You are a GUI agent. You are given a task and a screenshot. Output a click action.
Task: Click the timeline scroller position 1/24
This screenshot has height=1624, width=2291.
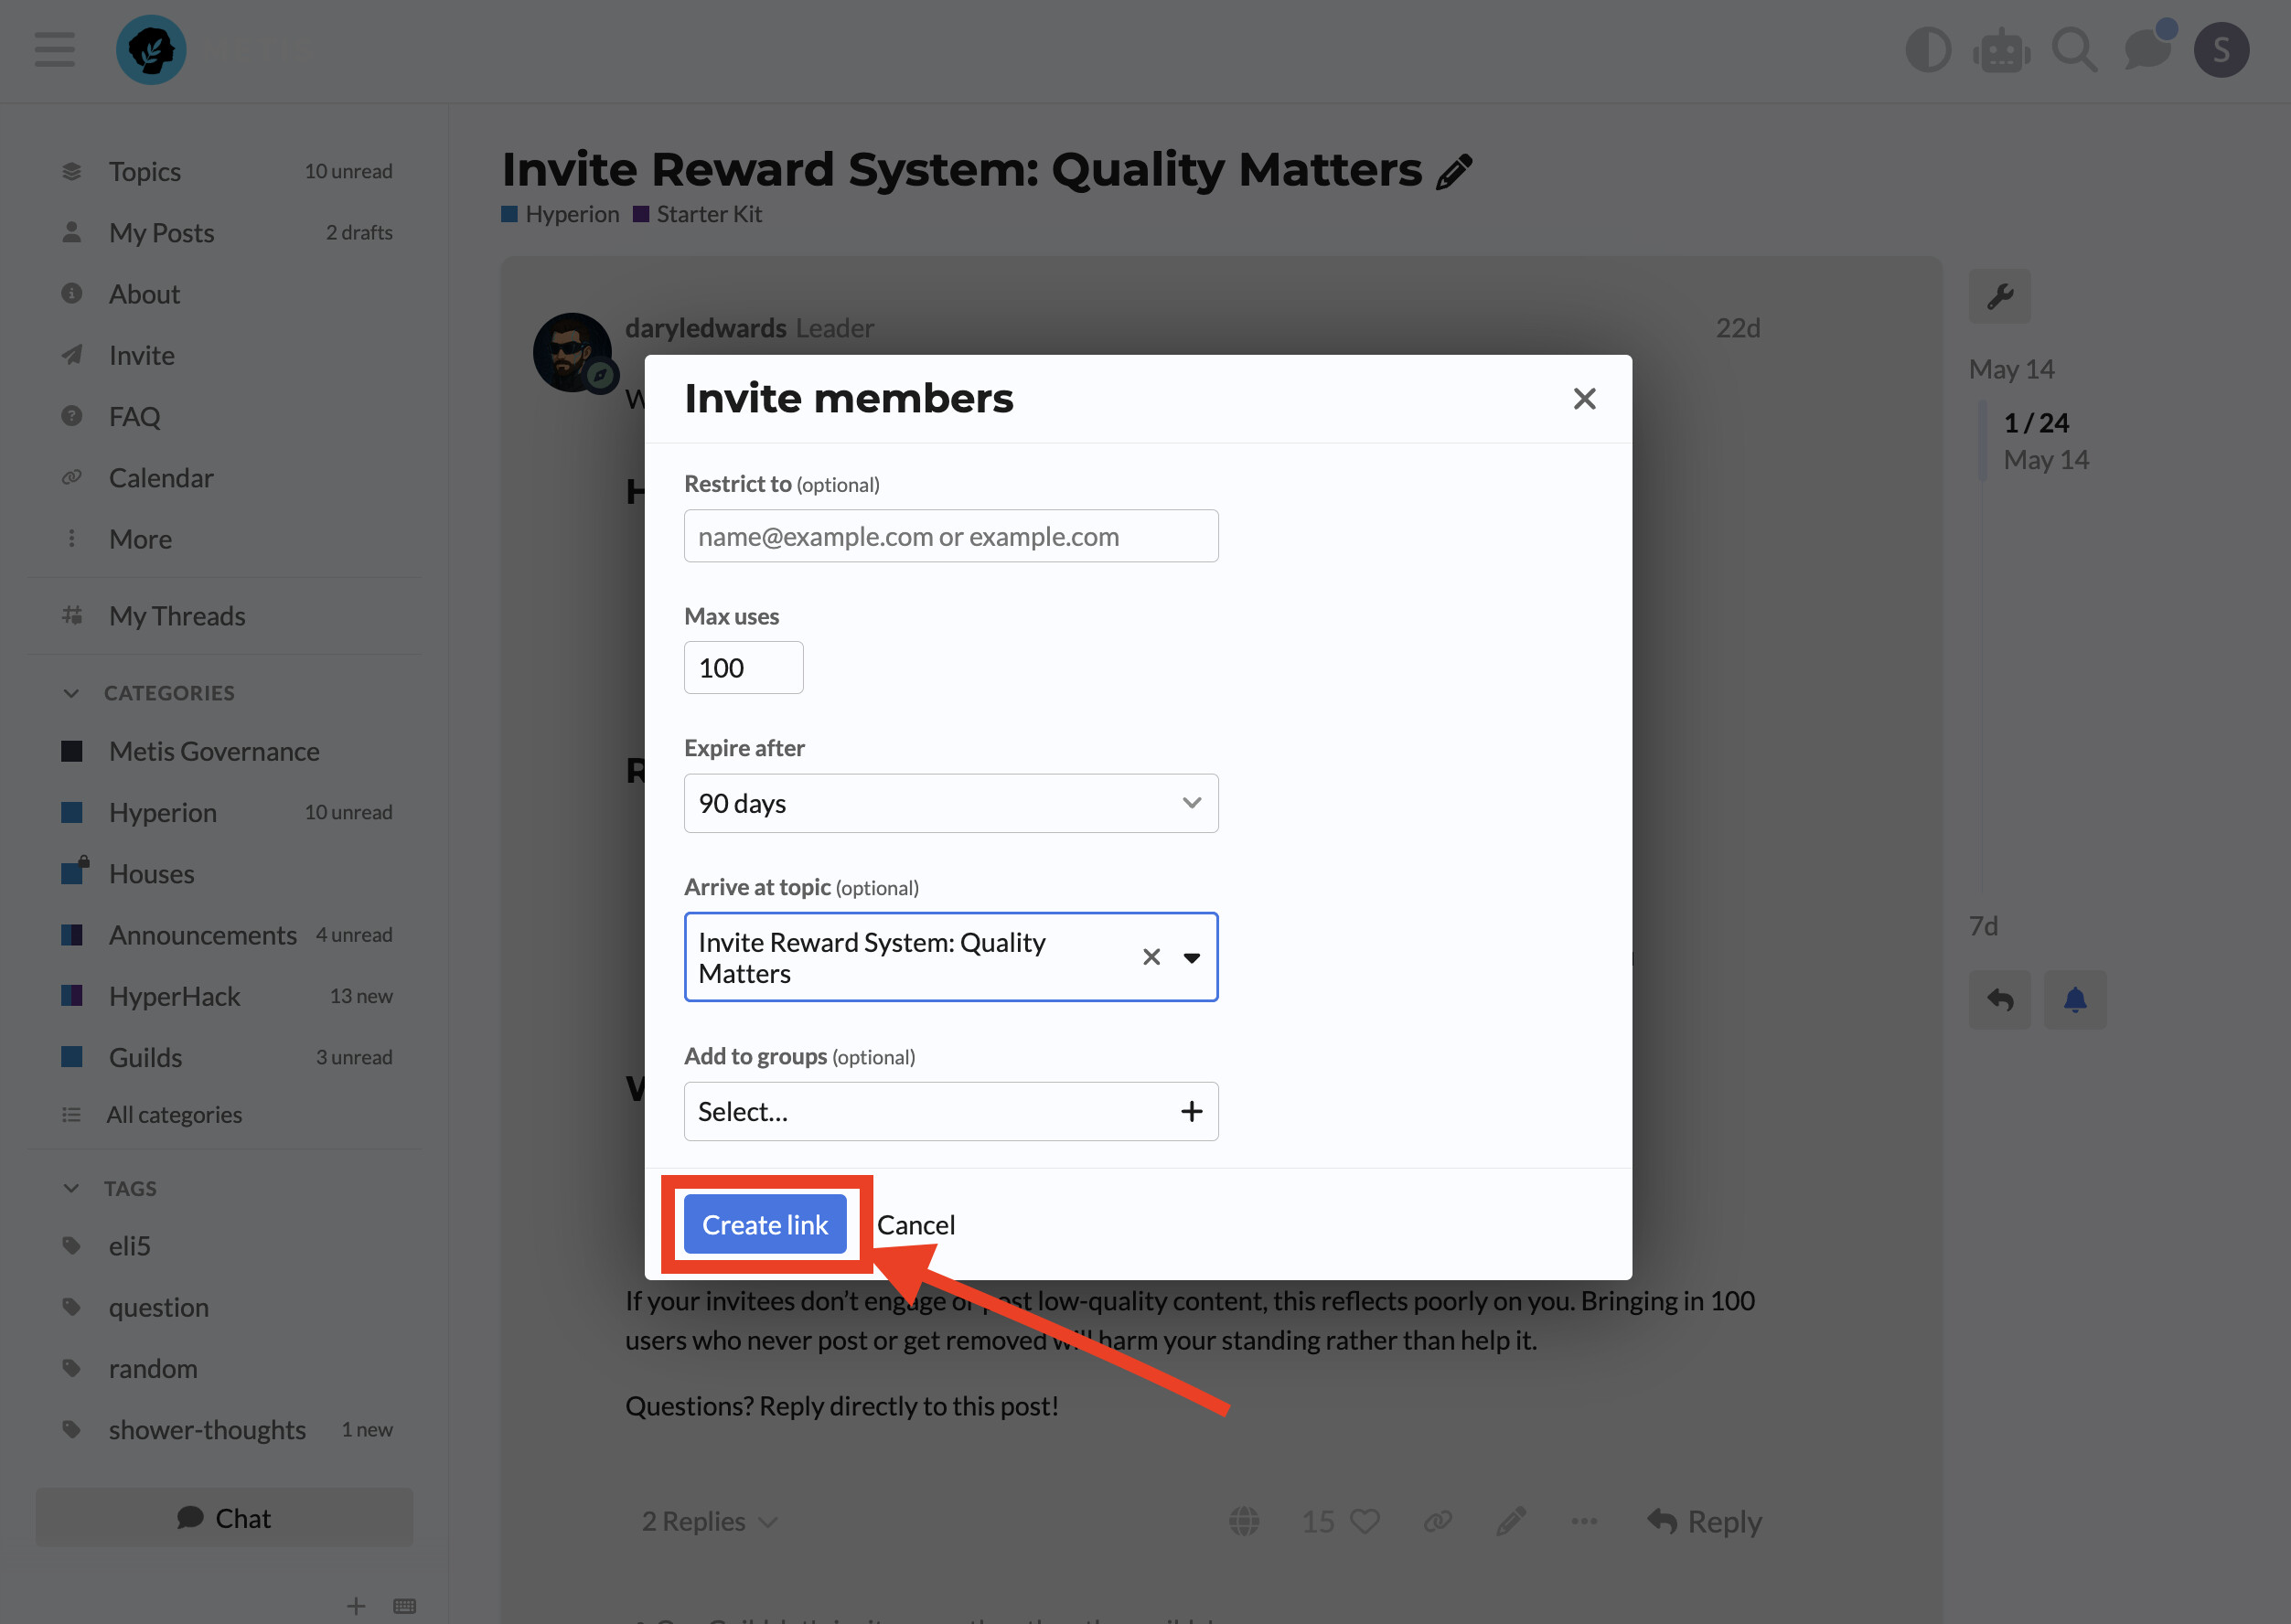tap(2035, 423)
